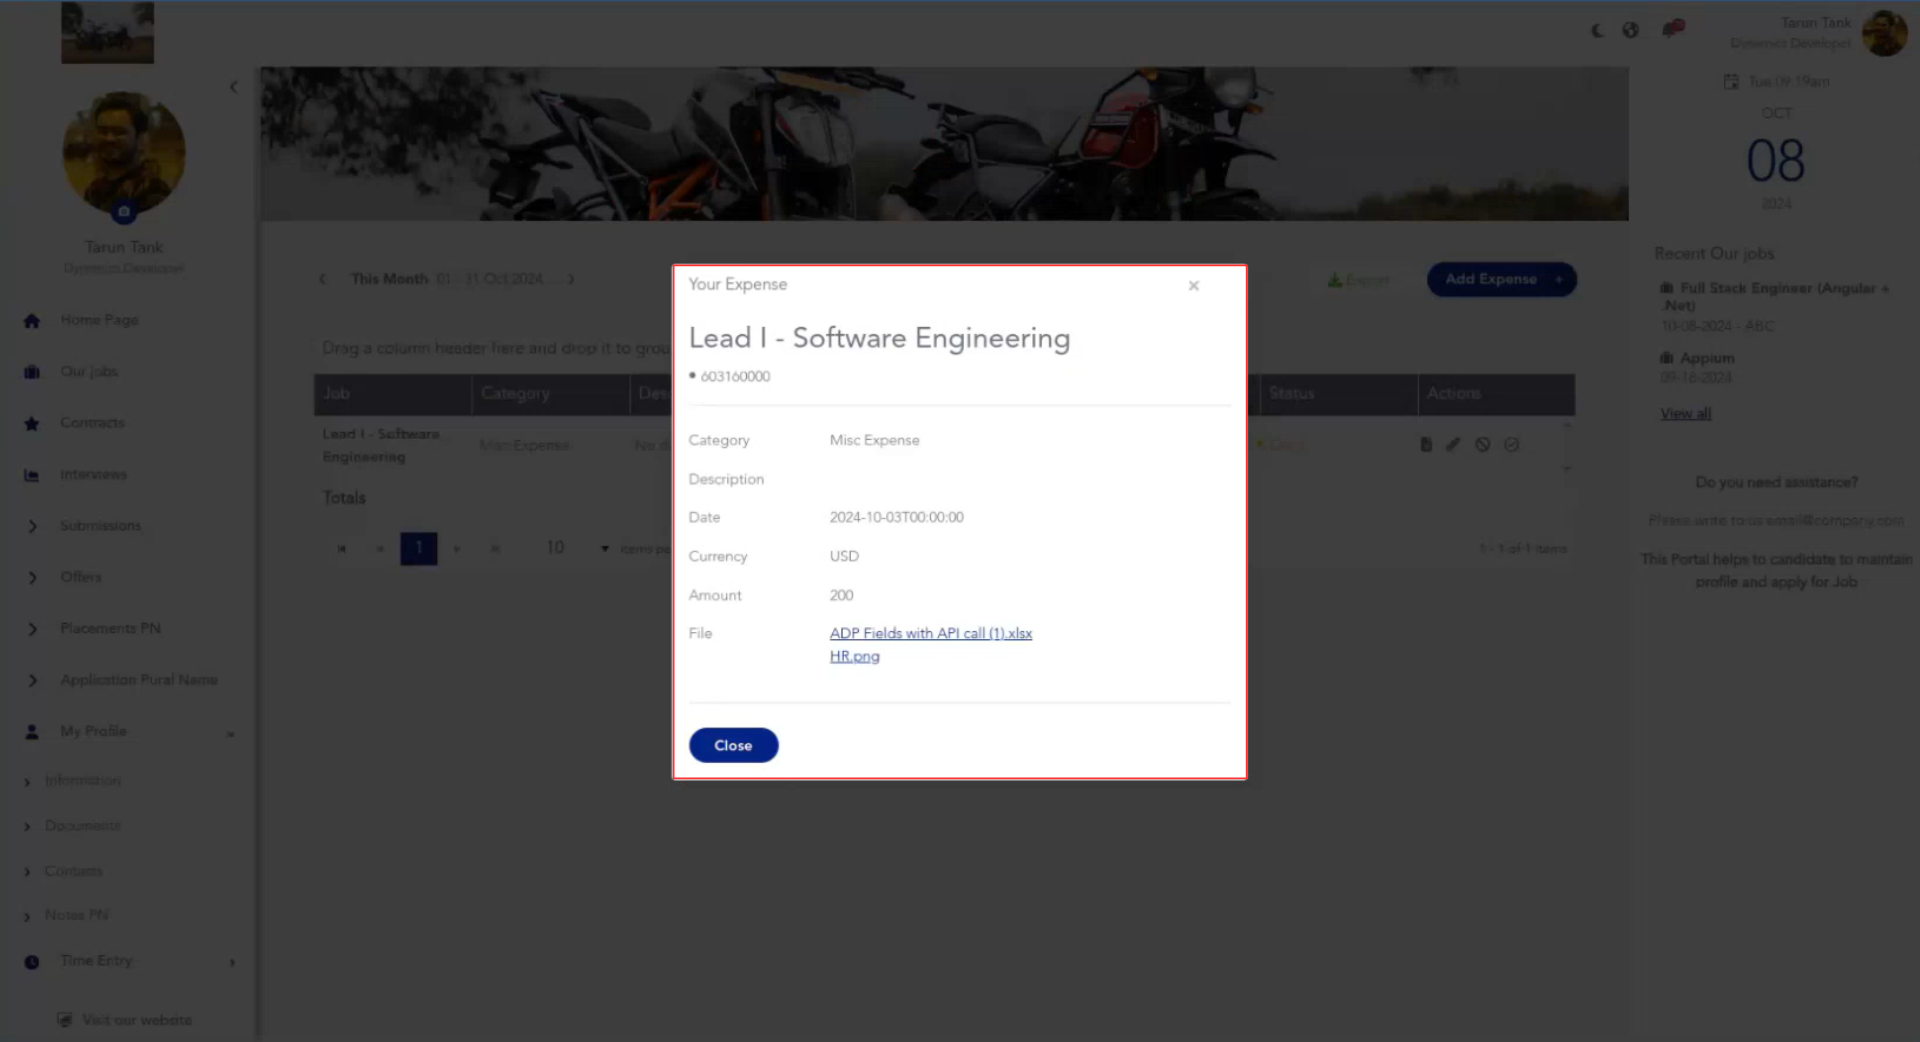
Task: Click the Export button with the download icon
Action: point(1359,280)
